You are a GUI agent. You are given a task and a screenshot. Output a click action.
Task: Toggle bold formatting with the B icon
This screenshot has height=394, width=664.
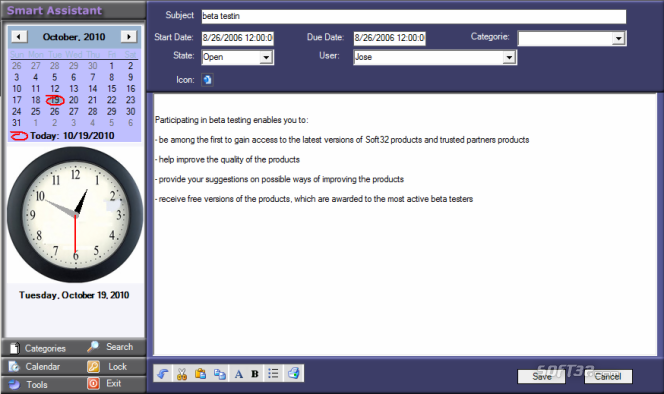coord(255,374)
